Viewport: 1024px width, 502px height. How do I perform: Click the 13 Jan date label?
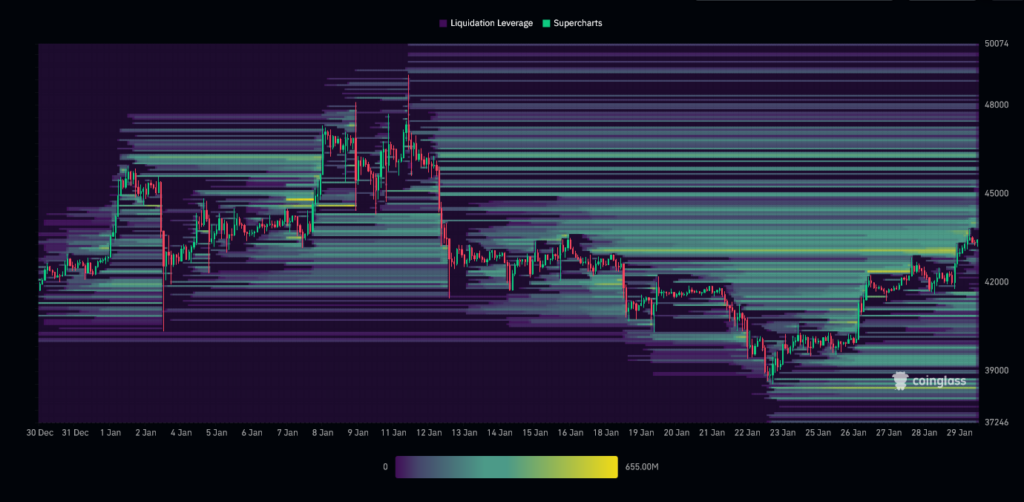click(464, 432)
